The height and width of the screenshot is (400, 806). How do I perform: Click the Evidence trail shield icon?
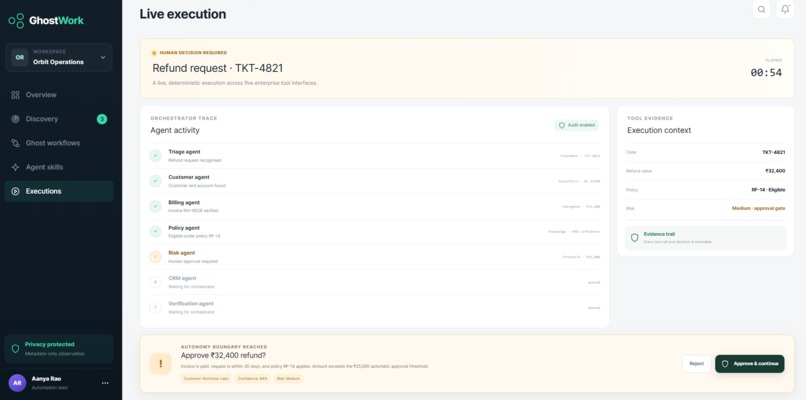click(634, 238)
